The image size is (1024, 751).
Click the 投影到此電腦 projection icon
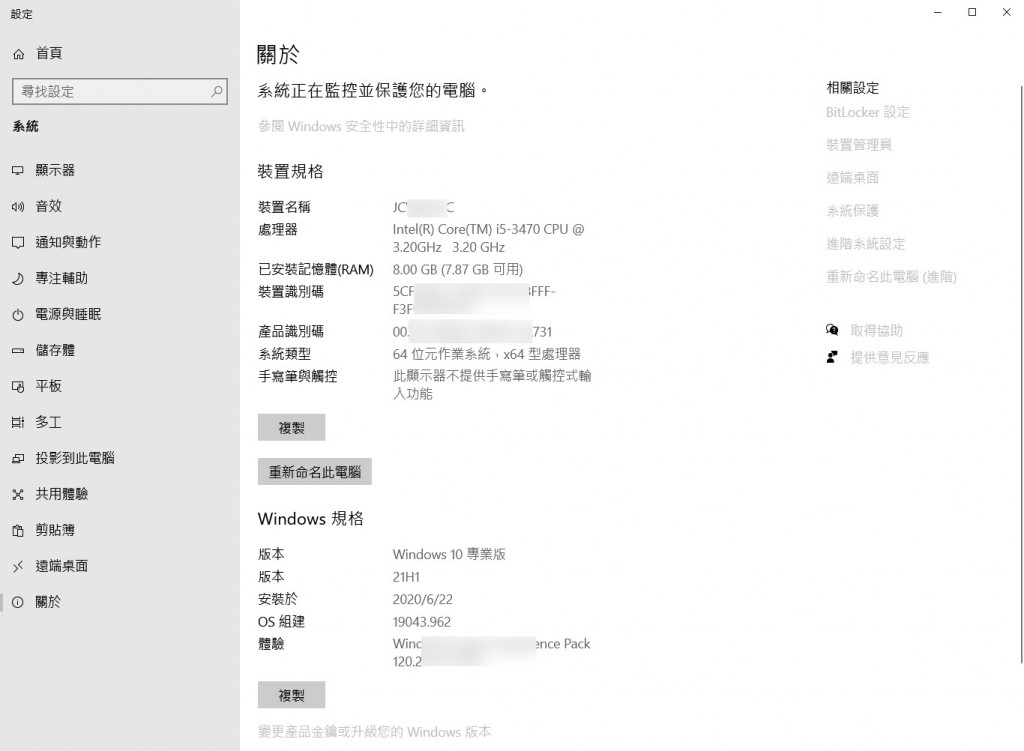18,458
